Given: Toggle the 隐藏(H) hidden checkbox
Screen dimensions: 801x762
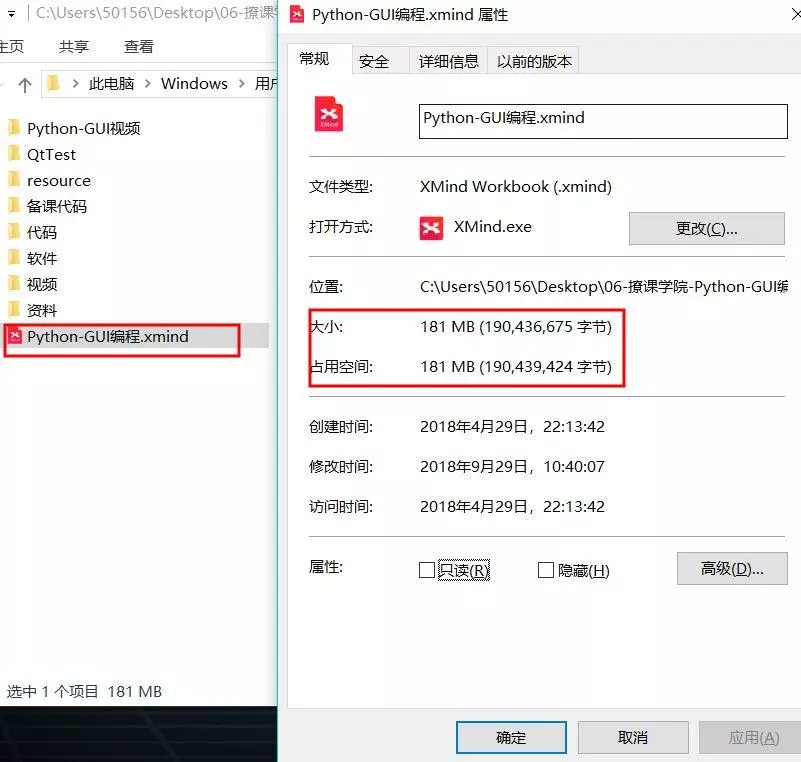Looking at the screenshot, I should [x=546, y=570].
